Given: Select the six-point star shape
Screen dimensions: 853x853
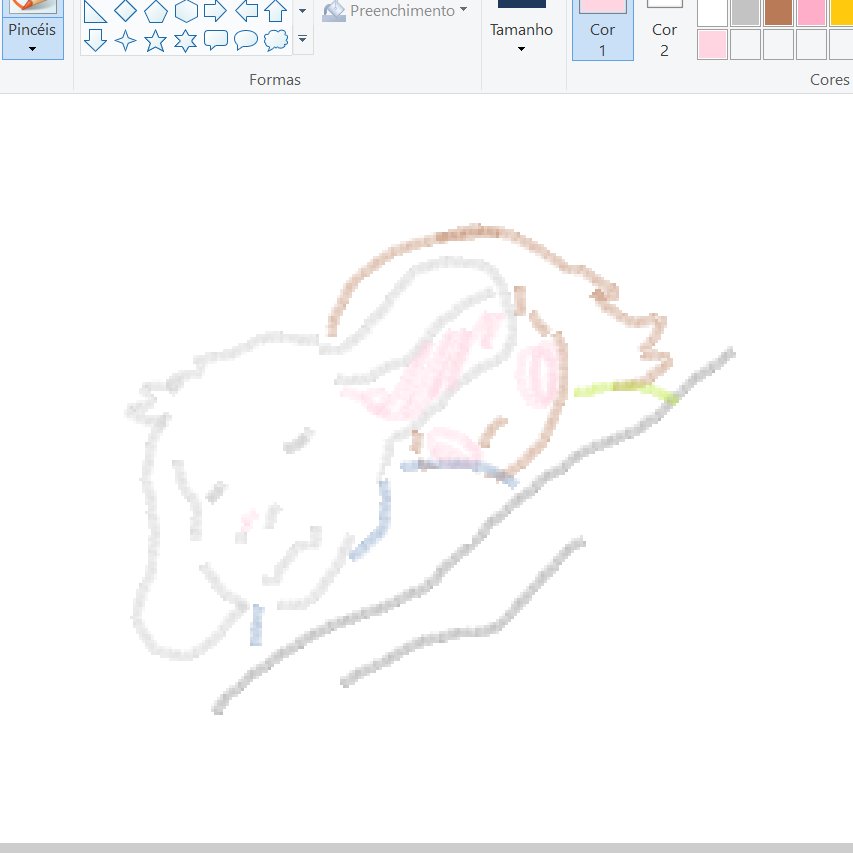Looking at the screenshot, I should (x=186, y=41).
